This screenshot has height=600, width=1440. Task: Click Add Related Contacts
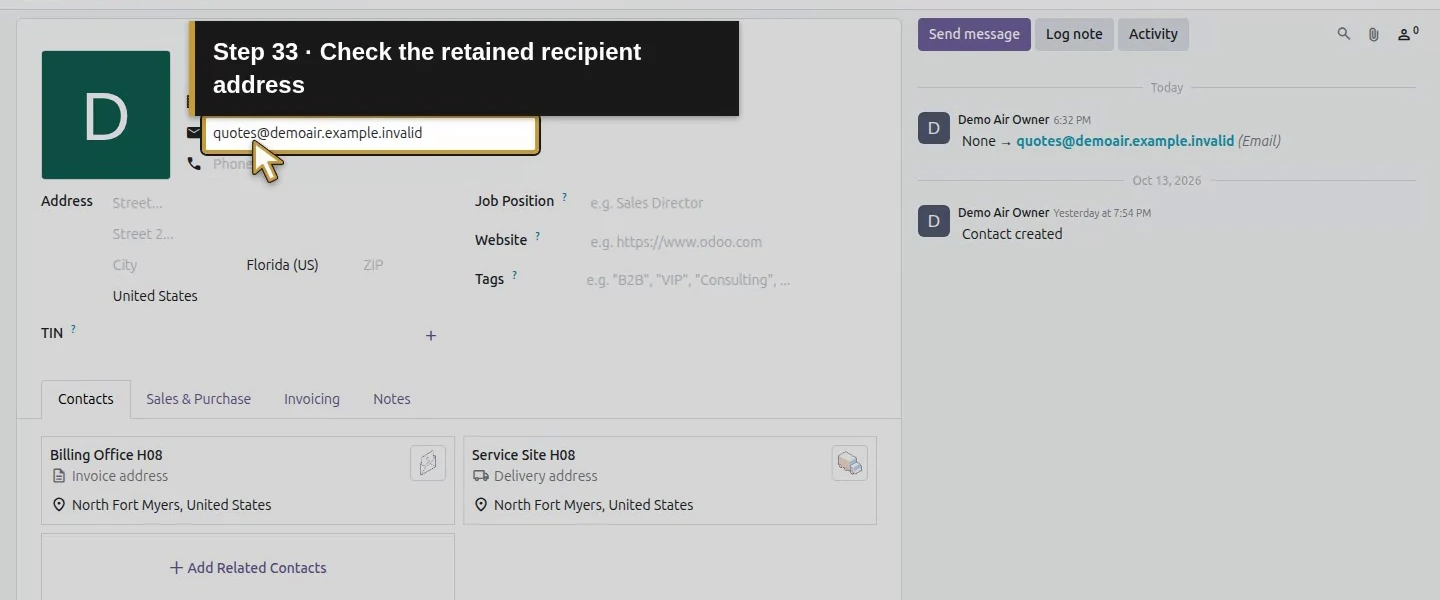point(248,568)
